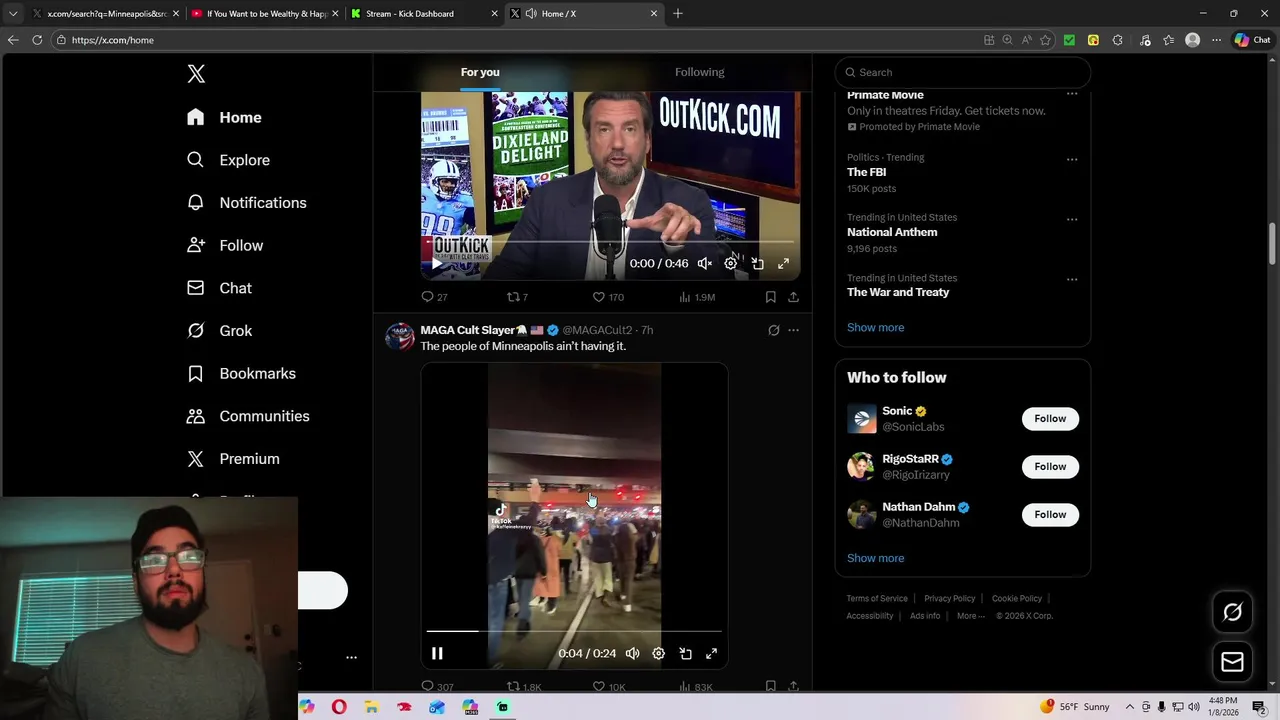Viewport: 1280px width, 720px height.
Task: Follow Nathan Dahm
Action: (x=1050, y=515)
